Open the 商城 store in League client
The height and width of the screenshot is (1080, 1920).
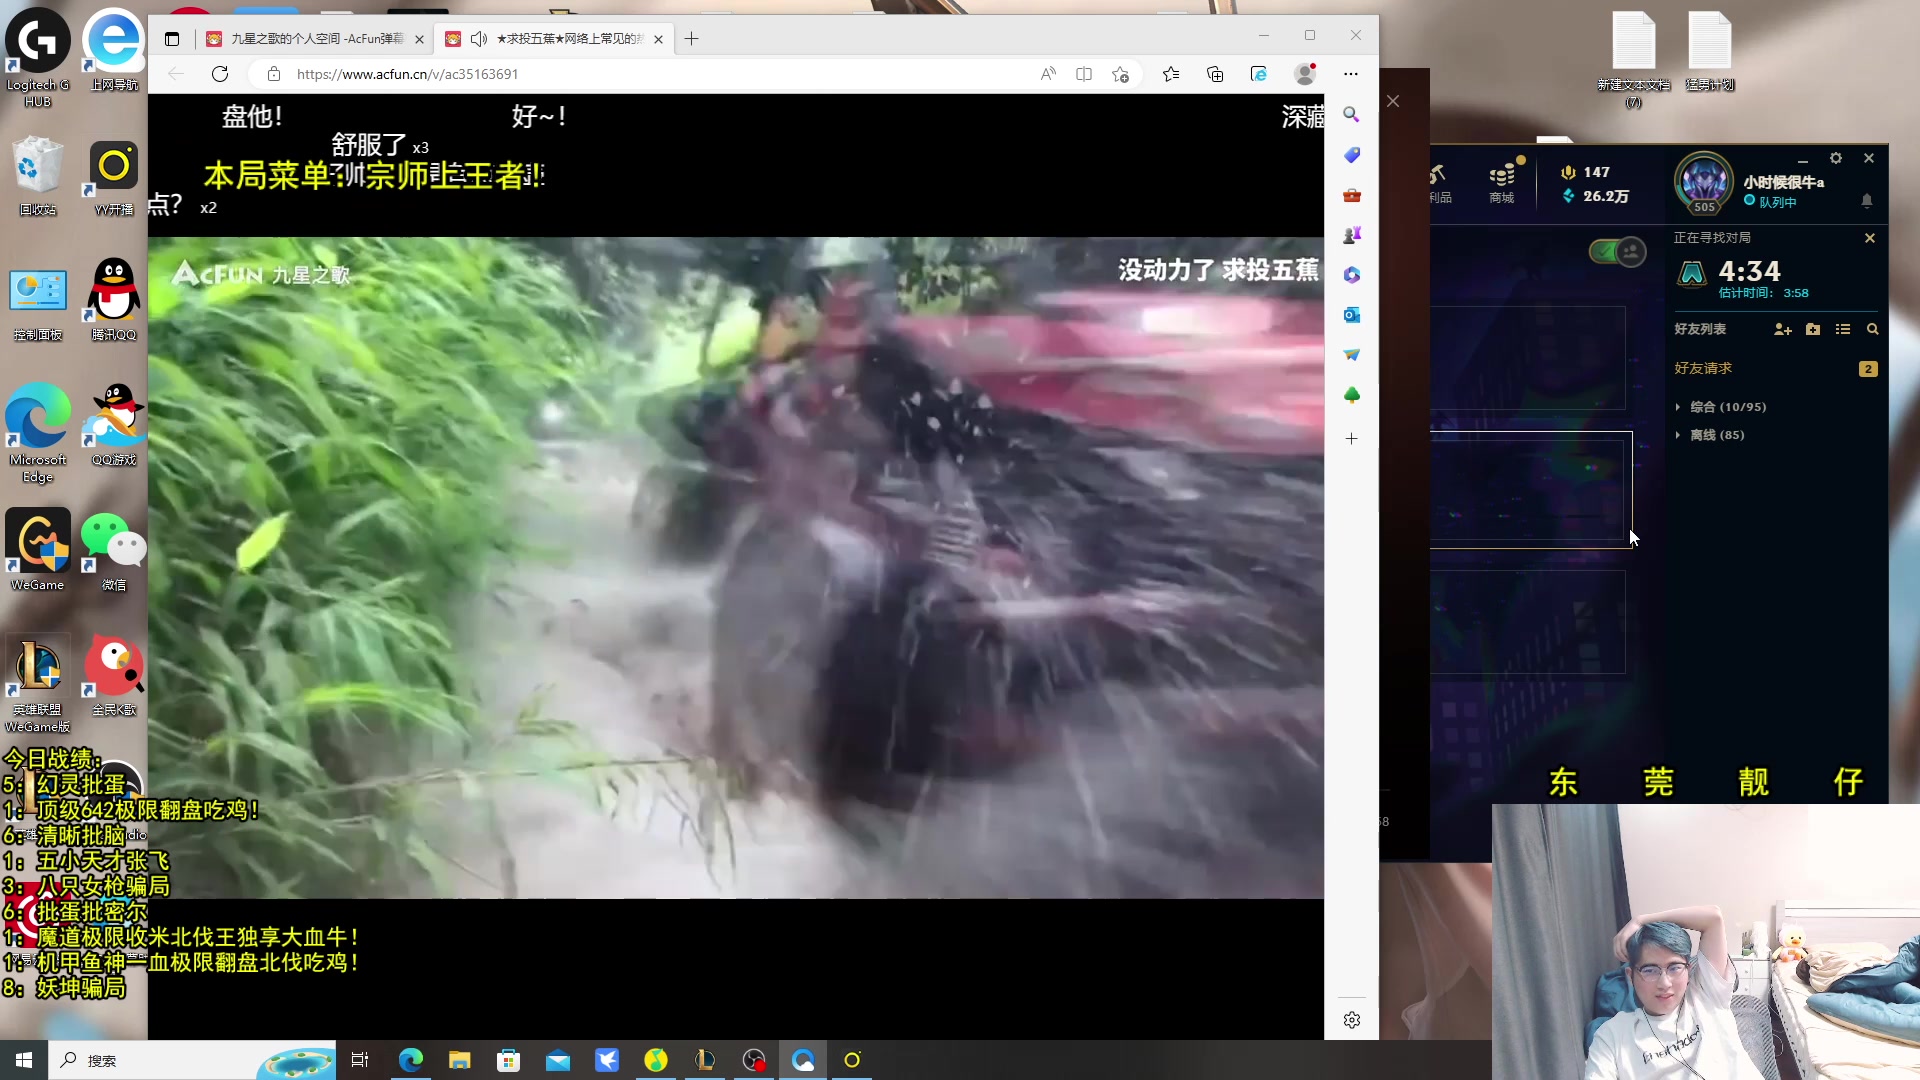[x=1501, y=184]
